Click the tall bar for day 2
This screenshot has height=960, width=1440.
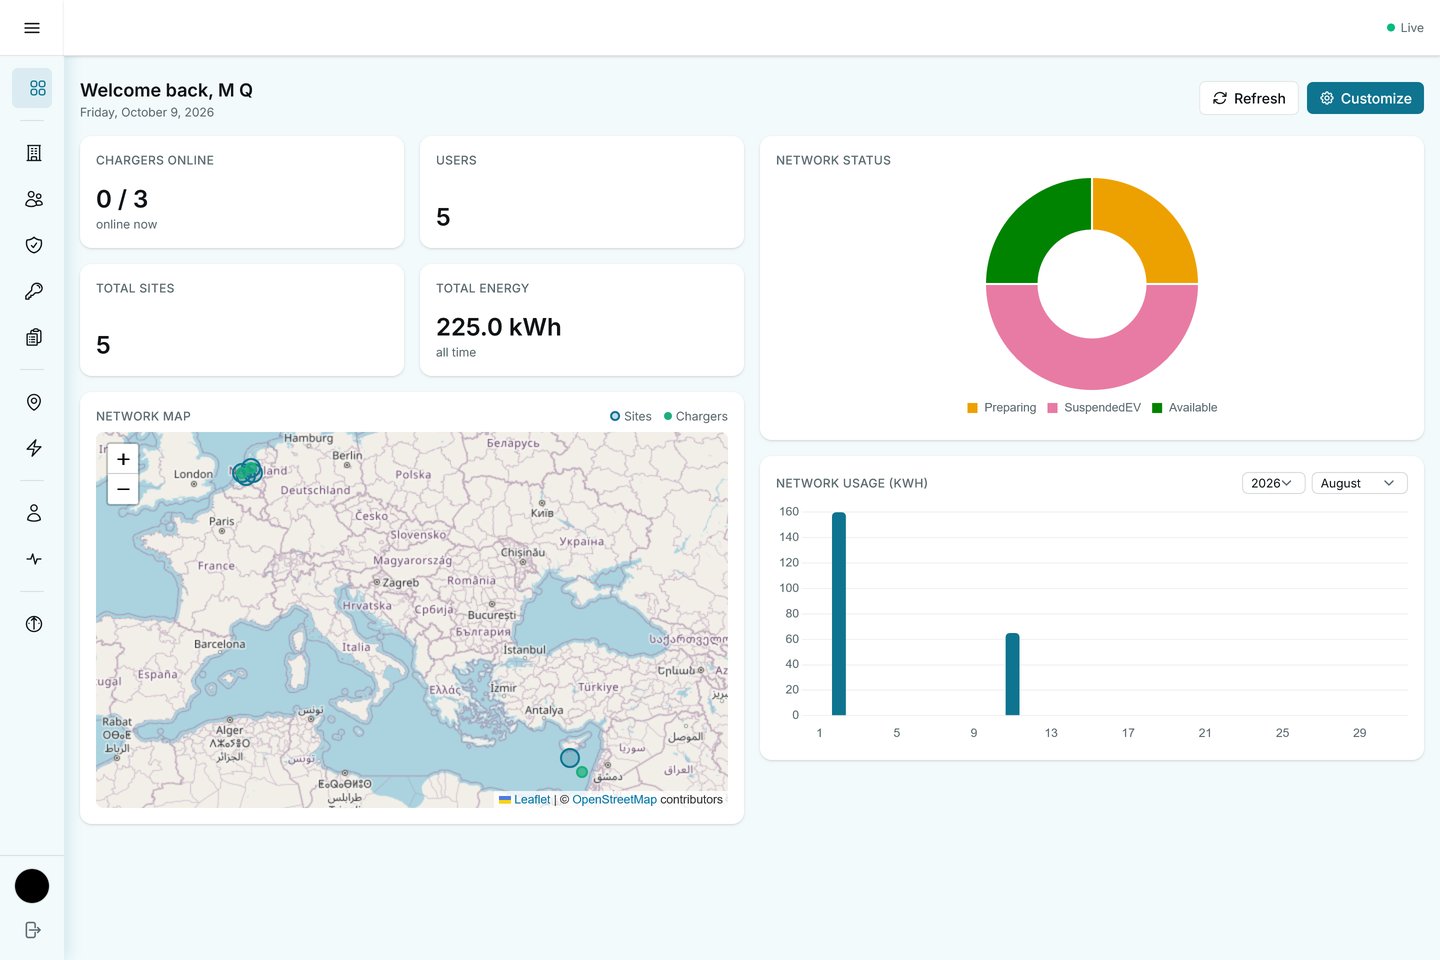[x=839, y=614]
